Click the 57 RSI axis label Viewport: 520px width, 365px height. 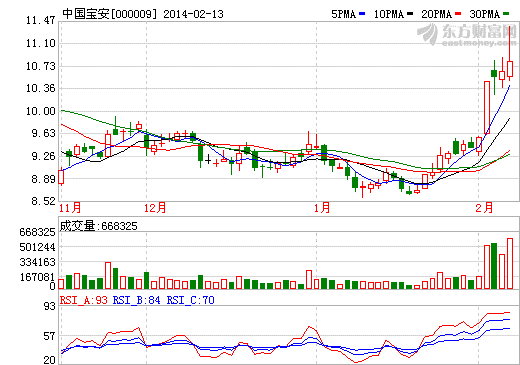click(x=50, y=336)
